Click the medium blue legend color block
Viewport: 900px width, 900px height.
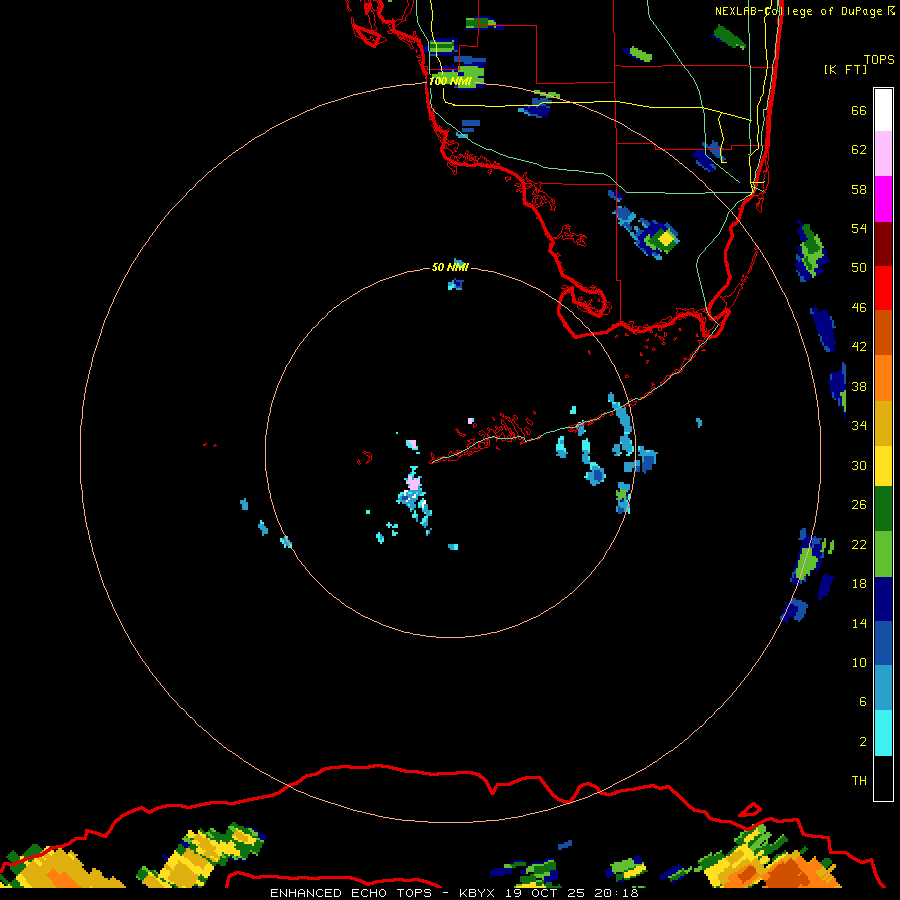click(x=883, y=644)
